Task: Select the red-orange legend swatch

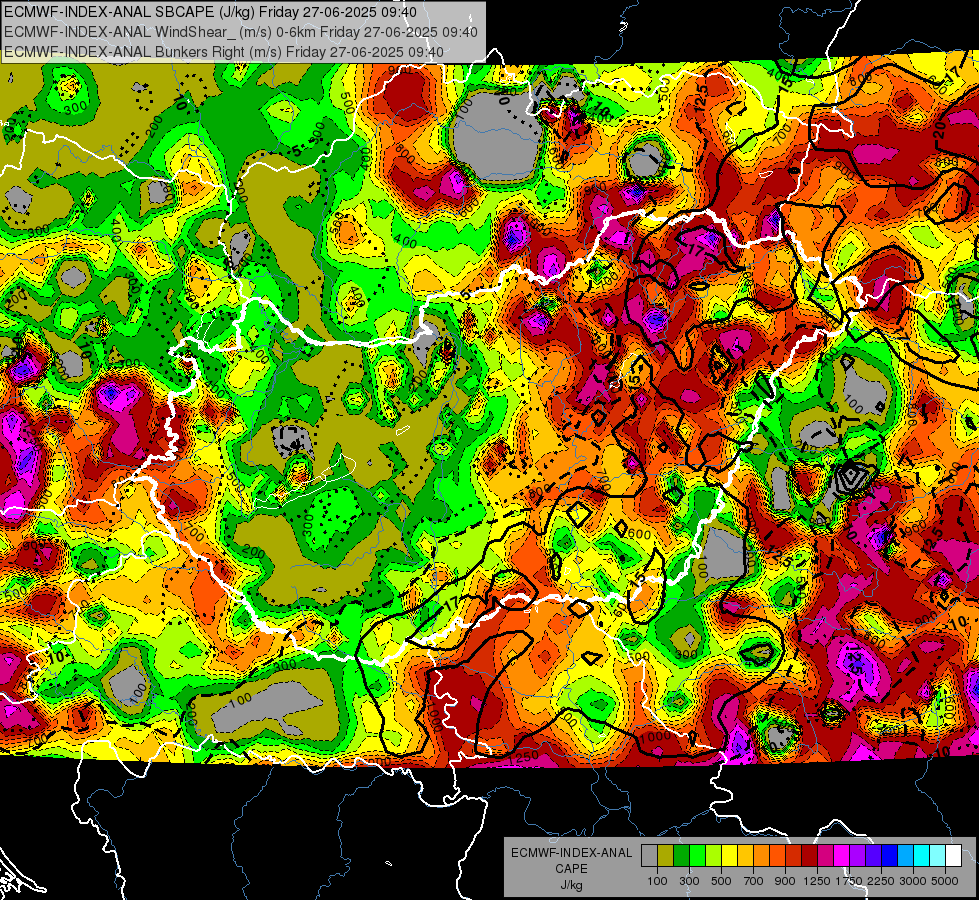Action: pyautogui.click(x=777, y=855)
